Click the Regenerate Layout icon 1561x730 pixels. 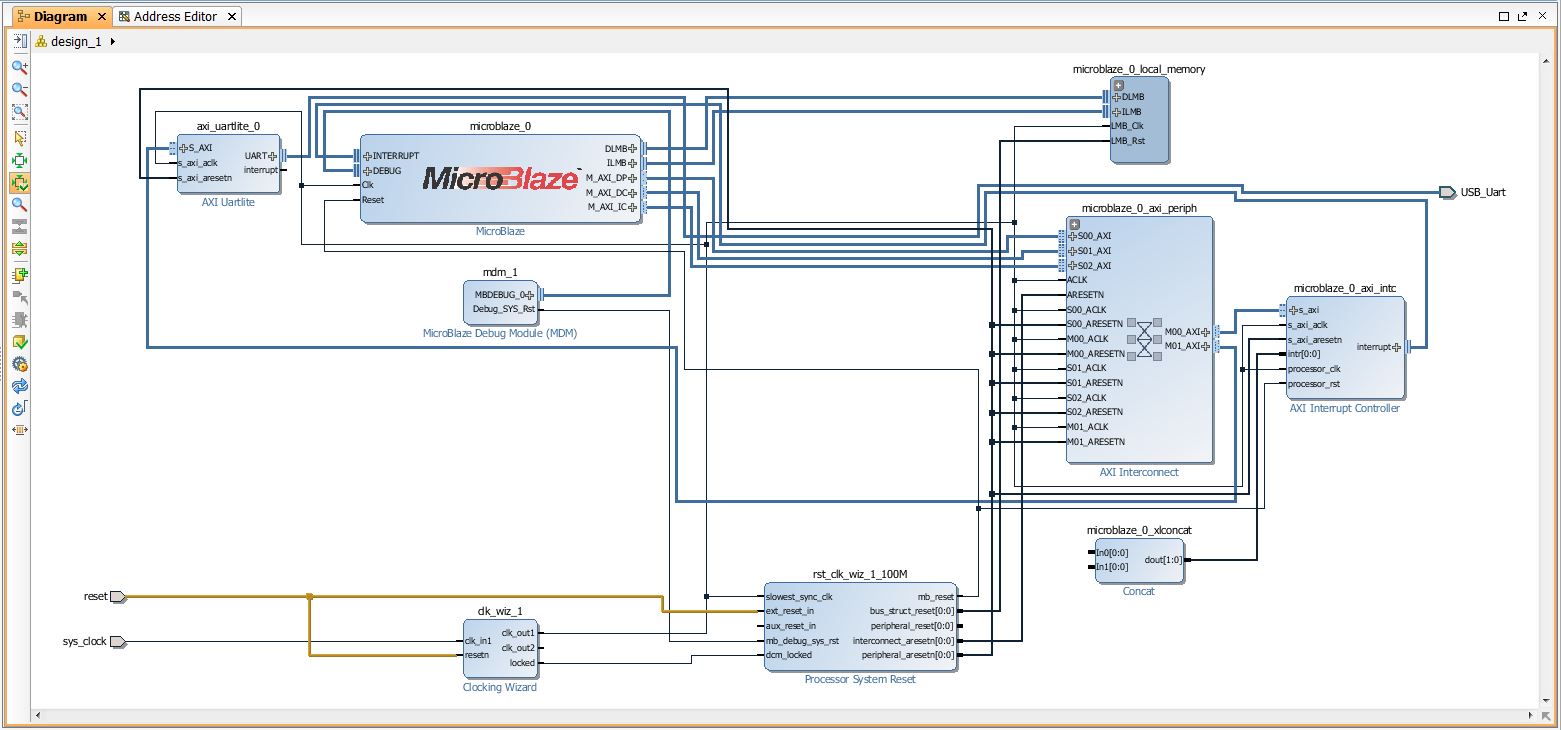tap(19, 386)
